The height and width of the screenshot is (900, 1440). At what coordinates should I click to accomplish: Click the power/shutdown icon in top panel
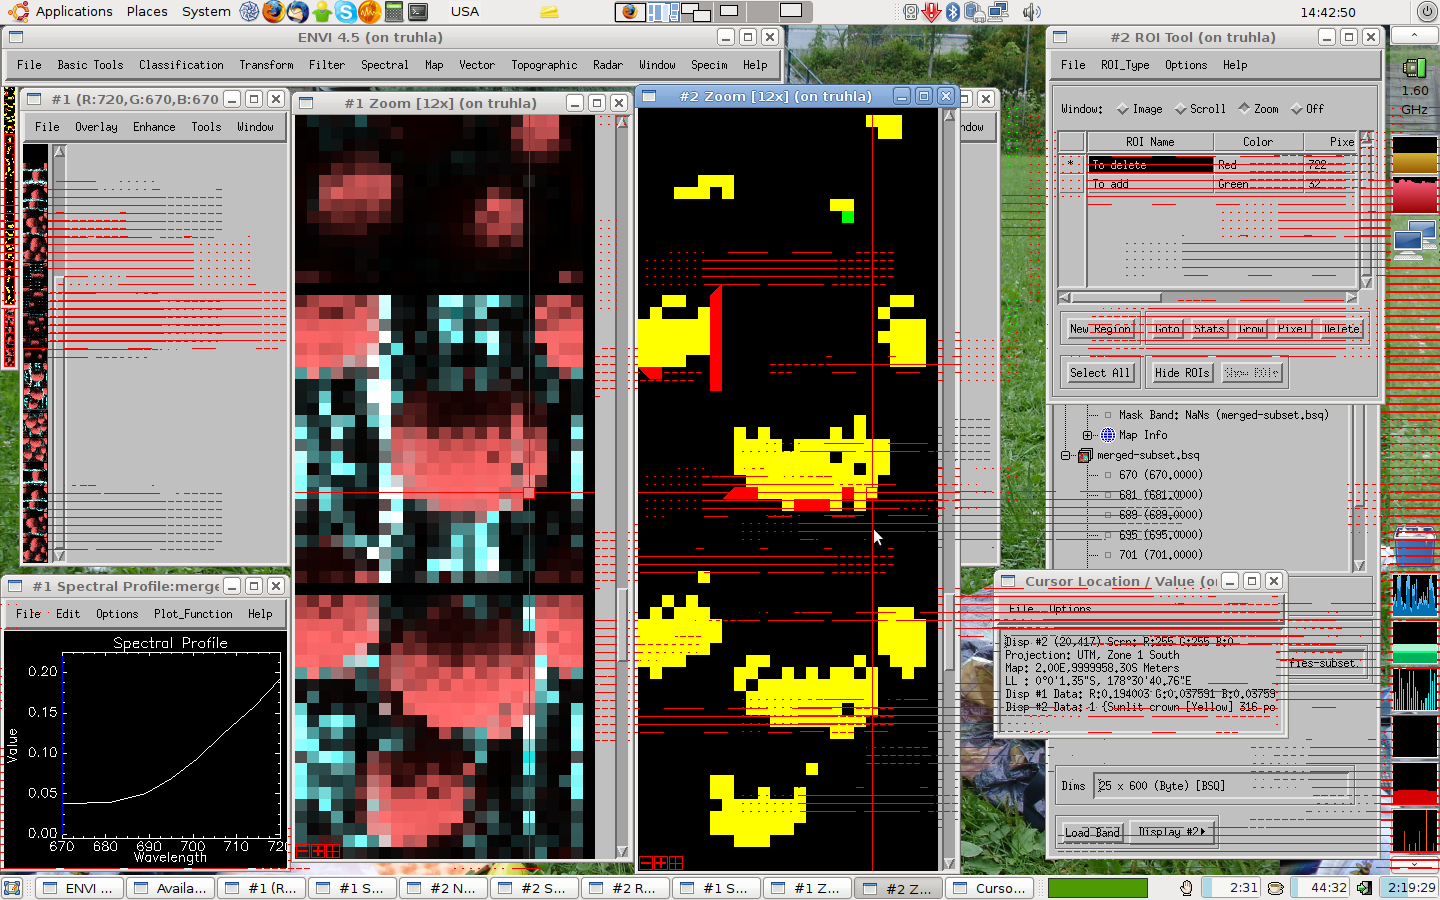point(1427,12)
